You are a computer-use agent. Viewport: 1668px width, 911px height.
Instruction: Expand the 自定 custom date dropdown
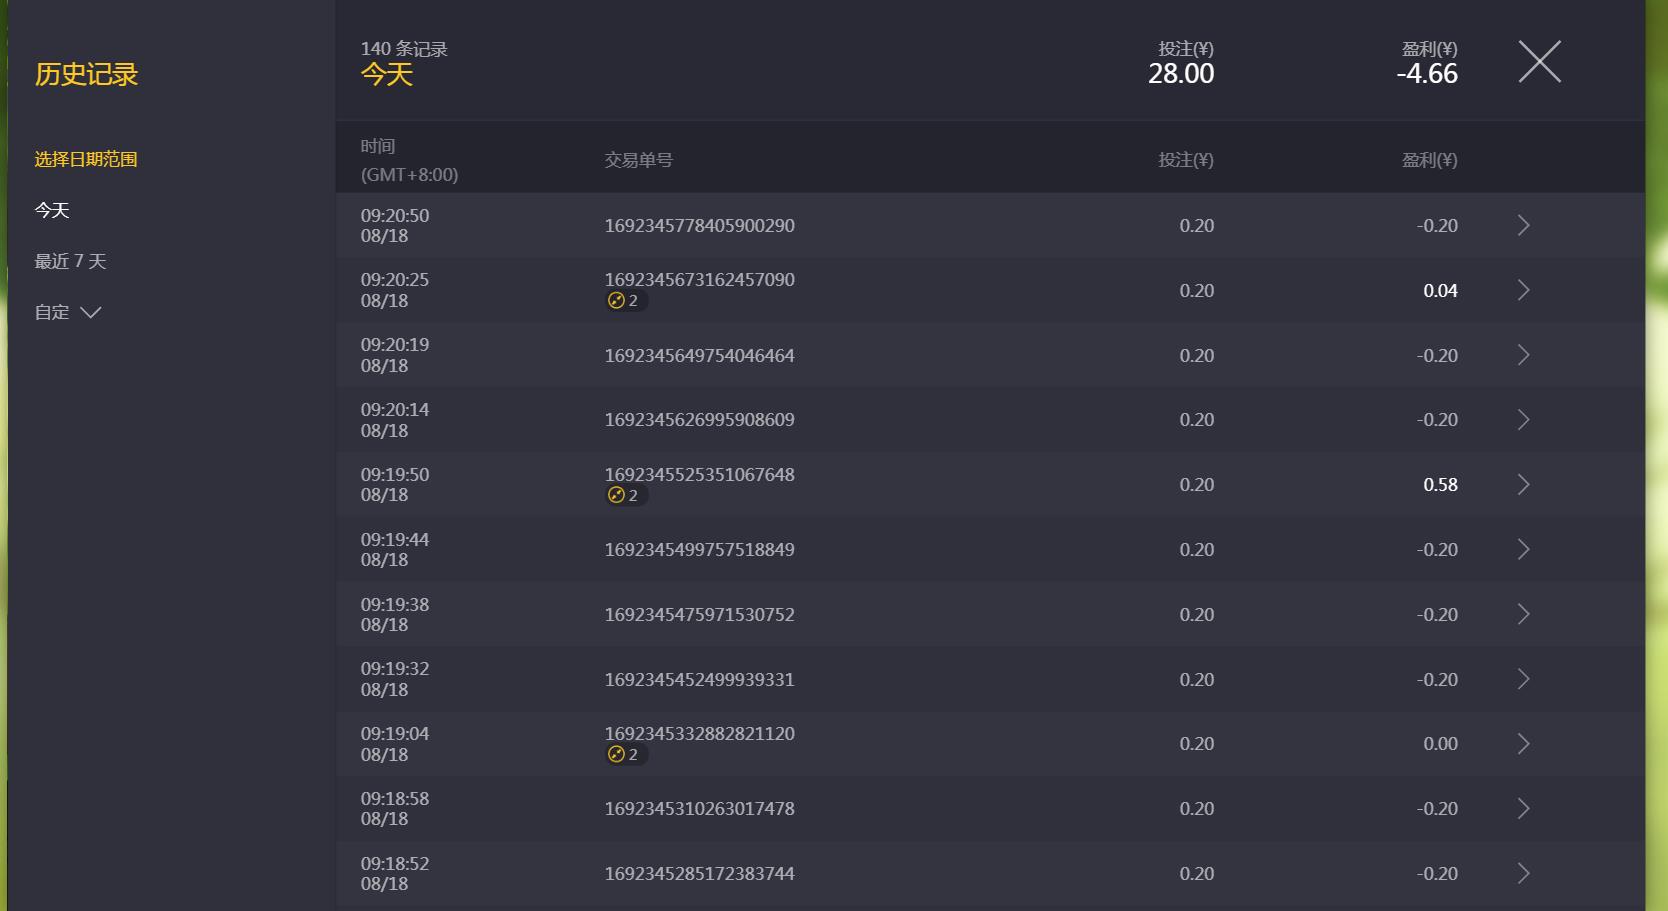[68, 312]
